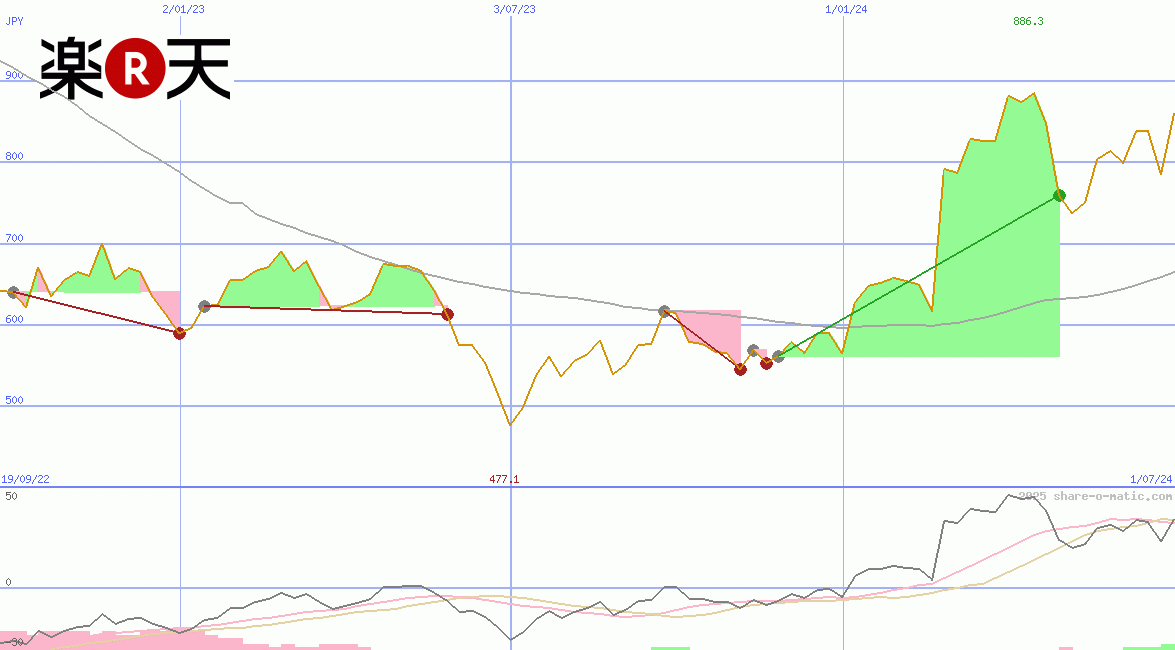Select the green marker ending the green trend line
This screenshot has height=650, width=1175.
[x=1059, y=196]
